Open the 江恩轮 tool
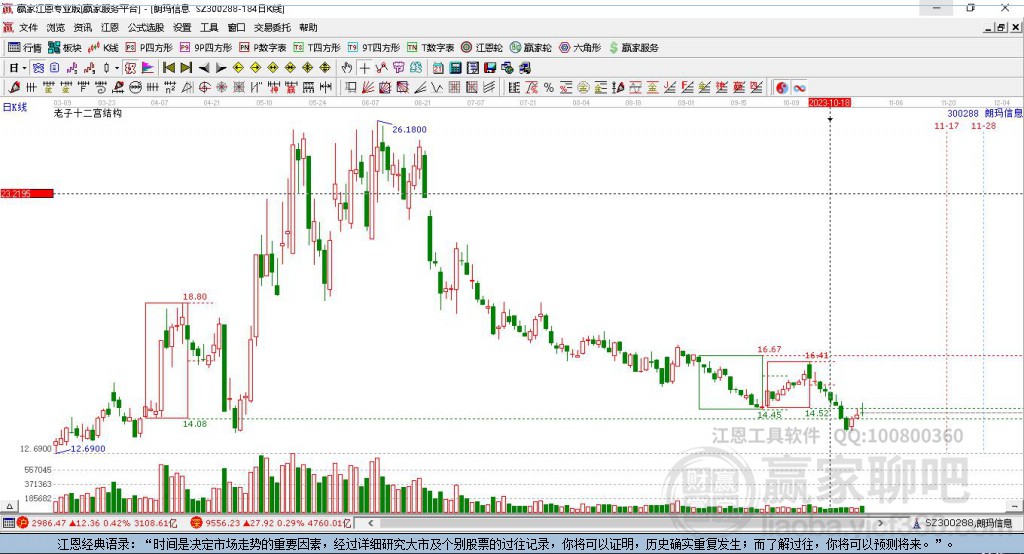1024x554 pixels. [x=482, y=48]
